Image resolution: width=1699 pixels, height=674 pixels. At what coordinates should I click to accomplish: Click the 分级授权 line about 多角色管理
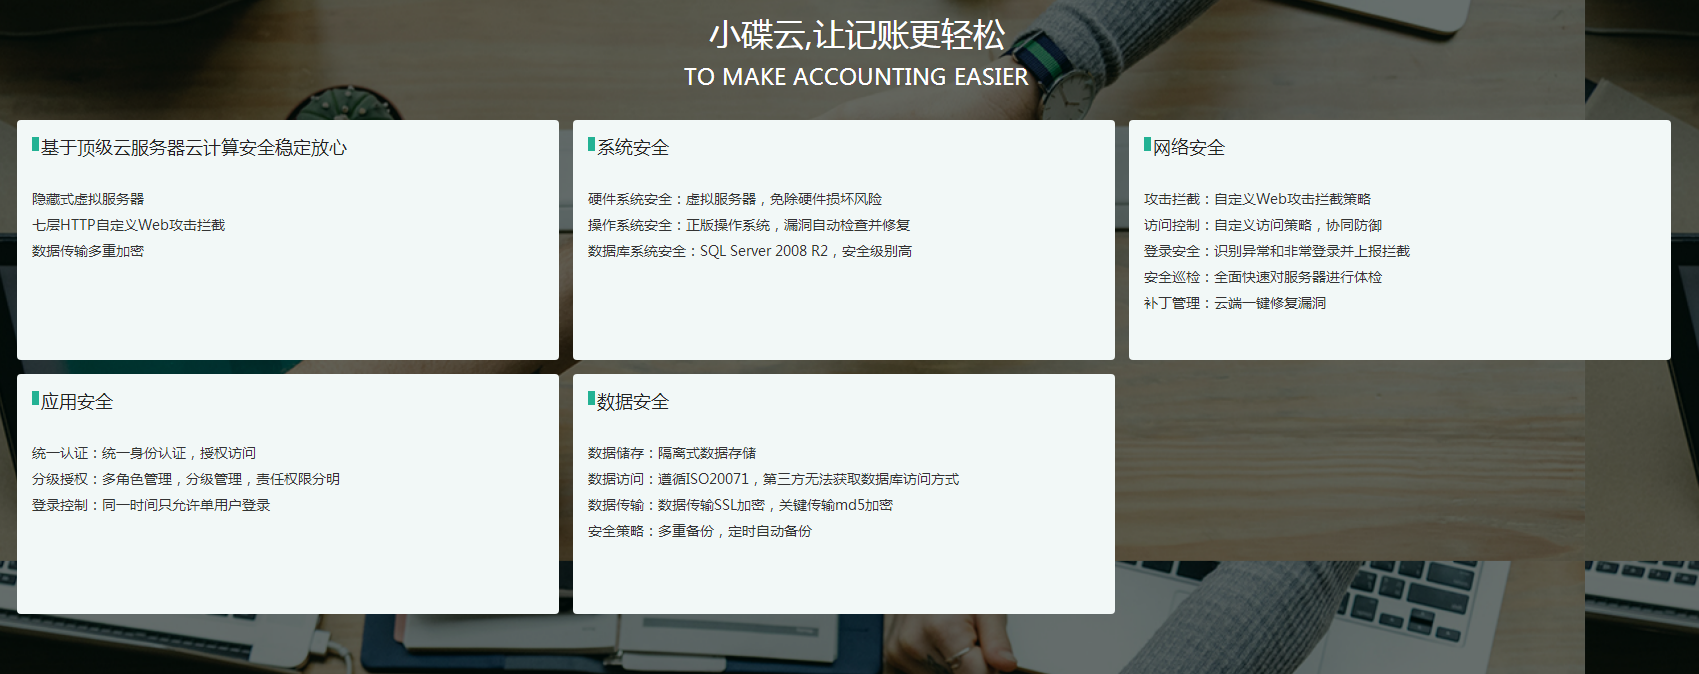(186, 479)
